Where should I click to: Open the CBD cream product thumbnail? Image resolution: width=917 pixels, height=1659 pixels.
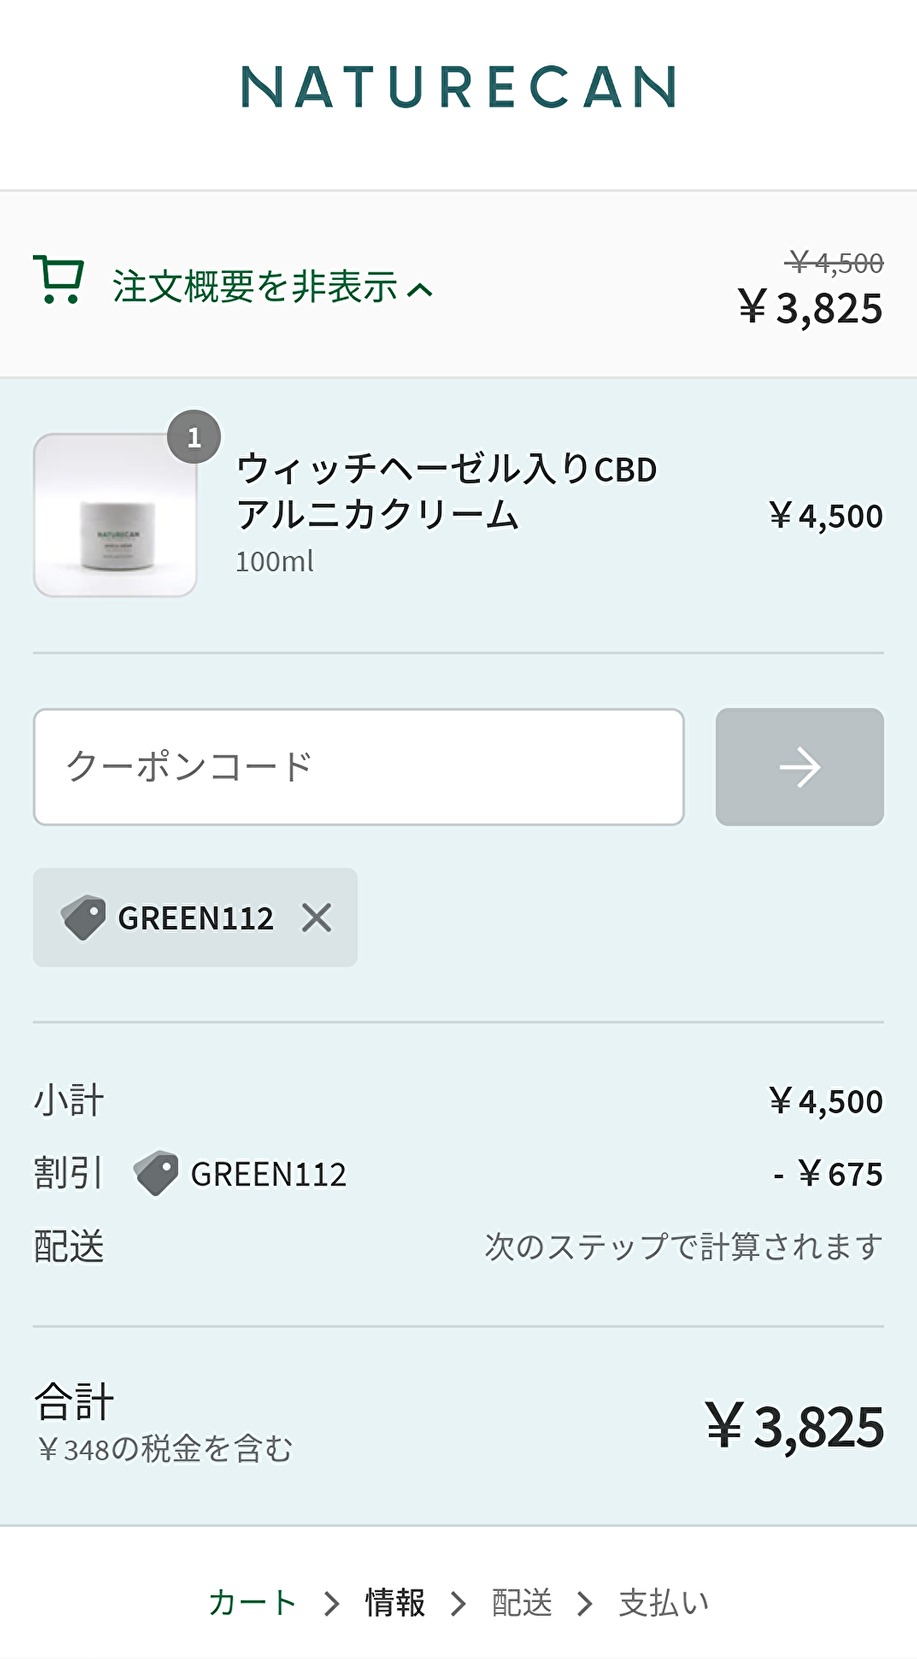click(115, 515)
